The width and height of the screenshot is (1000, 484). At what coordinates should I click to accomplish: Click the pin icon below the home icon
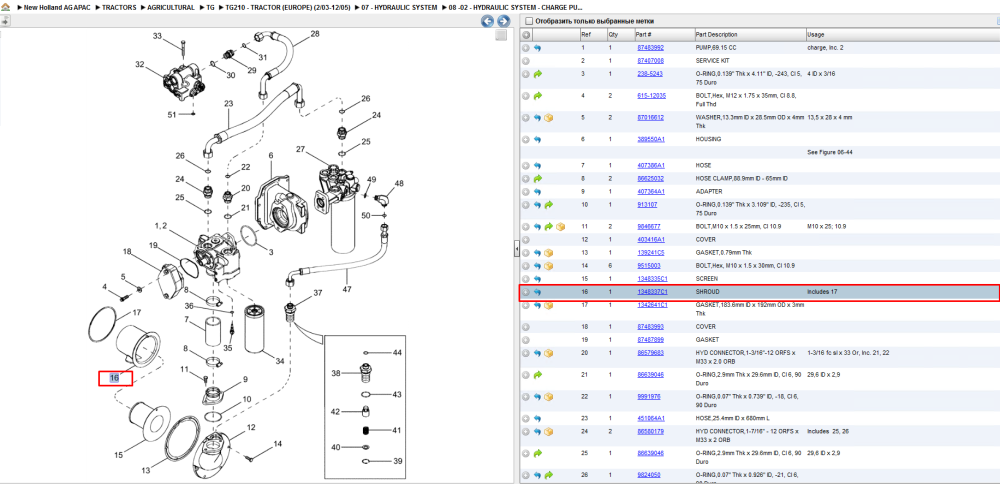pos(5,21)
